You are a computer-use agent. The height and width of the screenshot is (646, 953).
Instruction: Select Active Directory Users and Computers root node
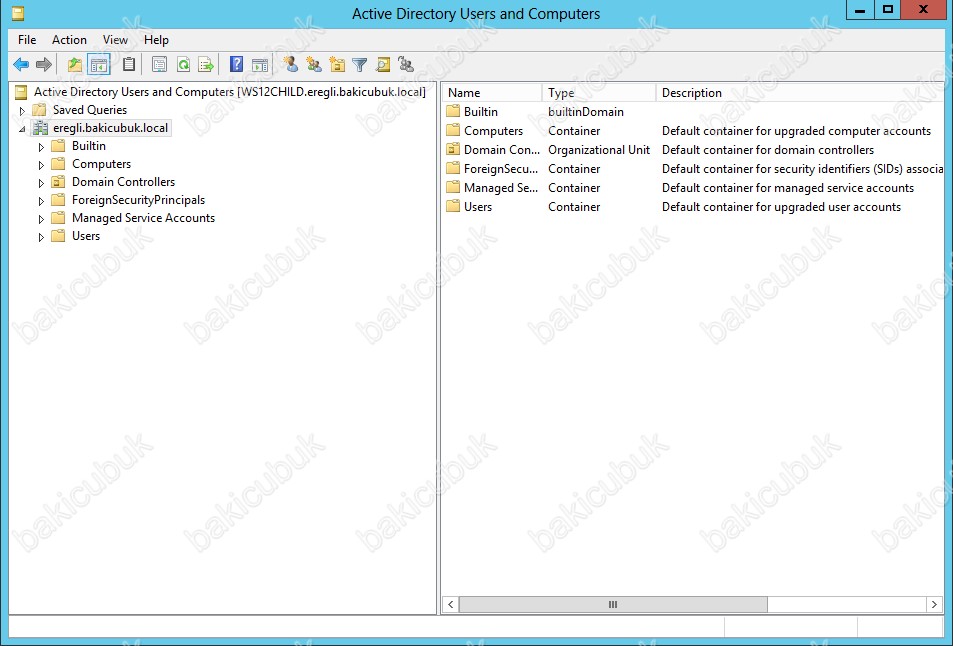click(230, 92)
